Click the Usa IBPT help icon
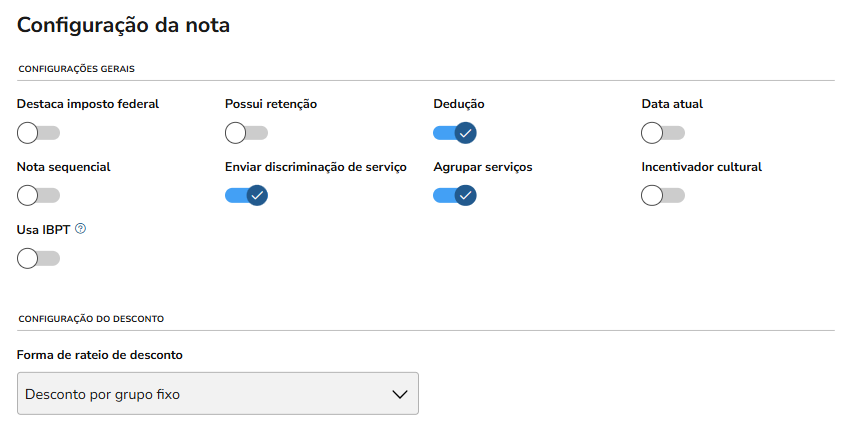The image size is (844, 433). pyautogui.click(x=81, y=229)
